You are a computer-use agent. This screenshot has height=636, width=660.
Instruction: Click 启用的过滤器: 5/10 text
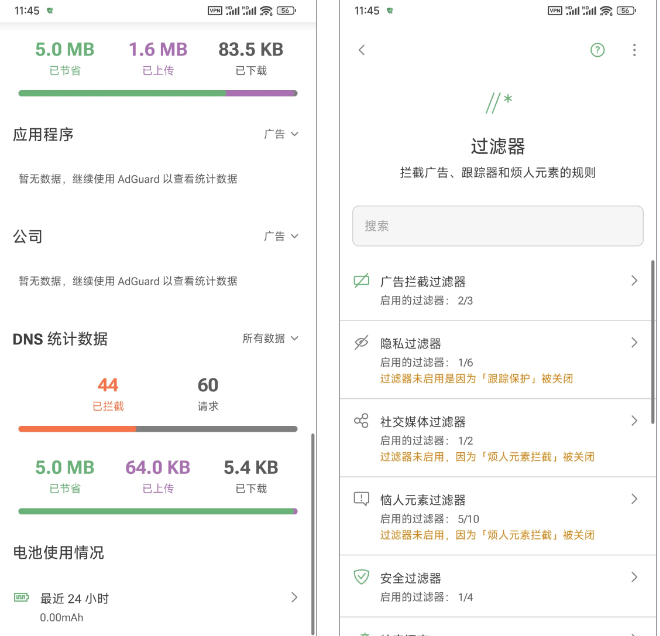430,519
